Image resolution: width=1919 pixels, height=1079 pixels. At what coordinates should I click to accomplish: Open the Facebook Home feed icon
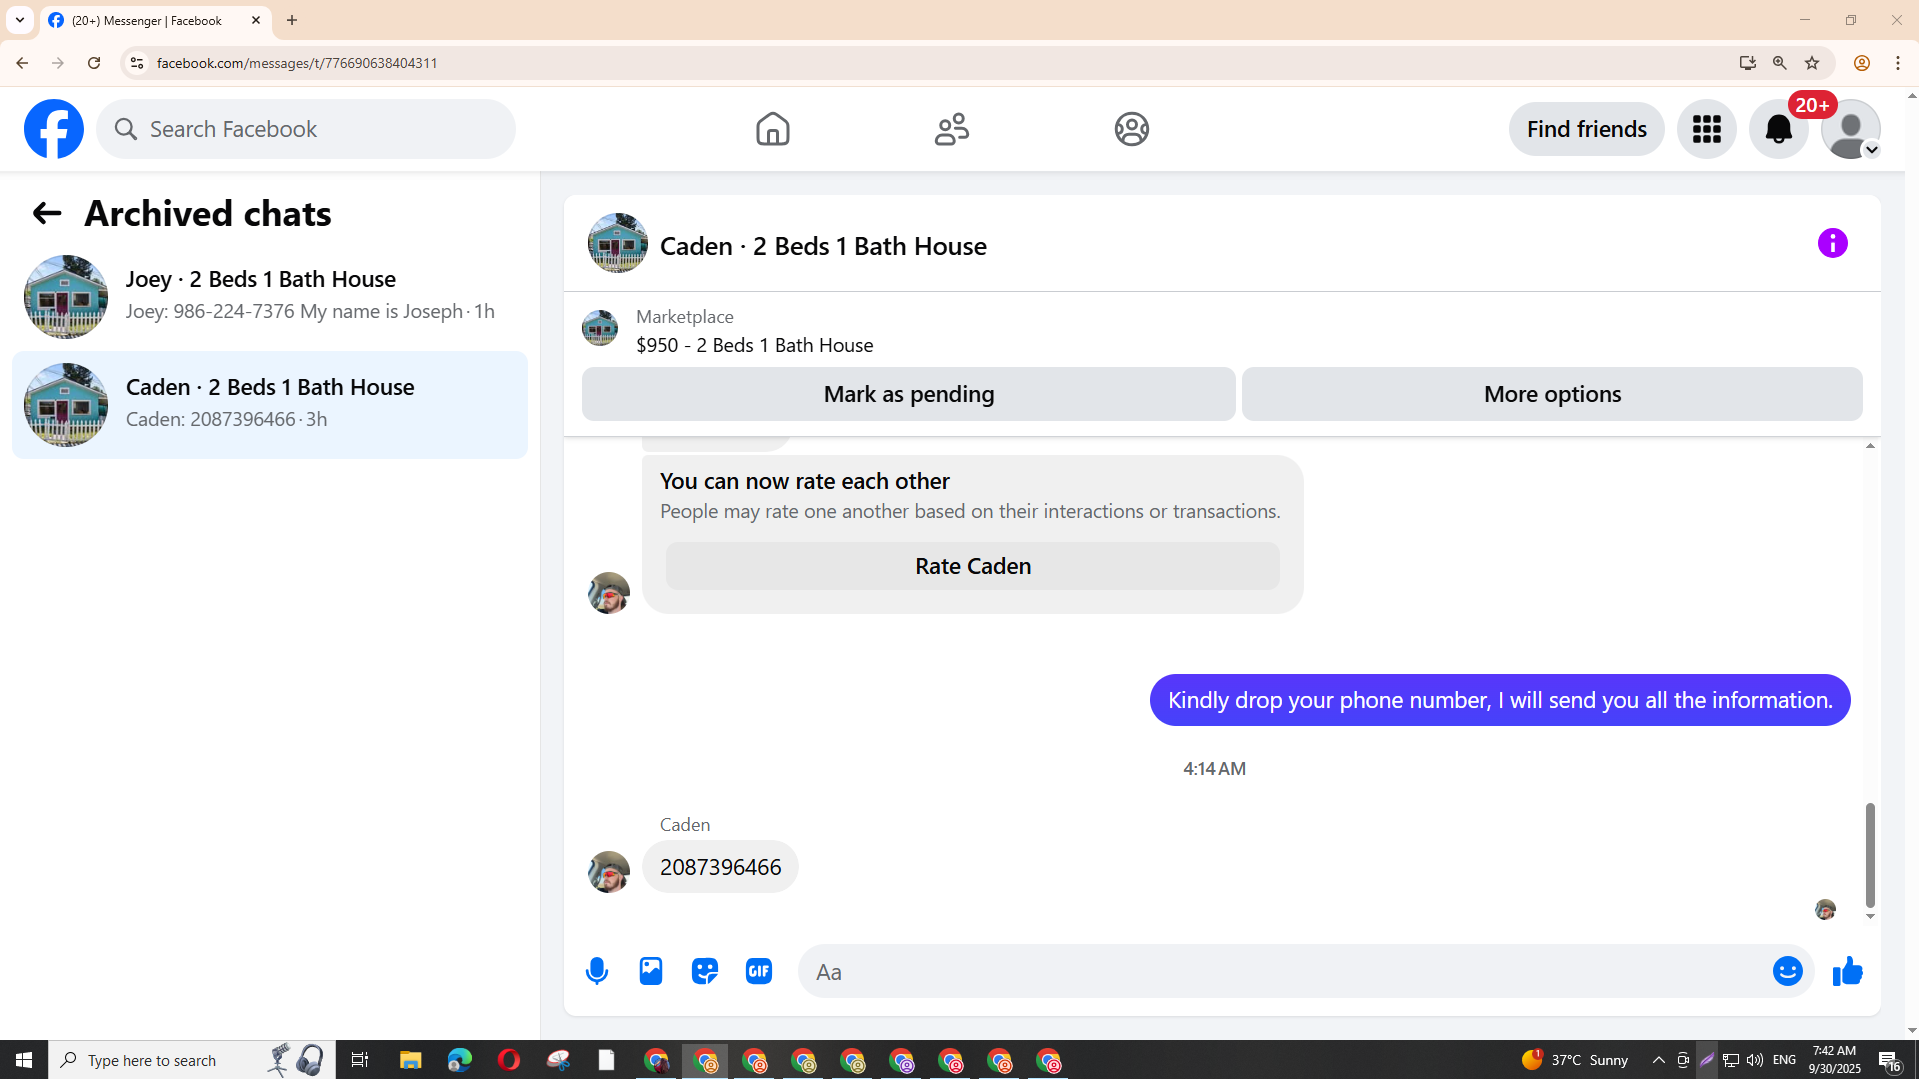(772, 129)
